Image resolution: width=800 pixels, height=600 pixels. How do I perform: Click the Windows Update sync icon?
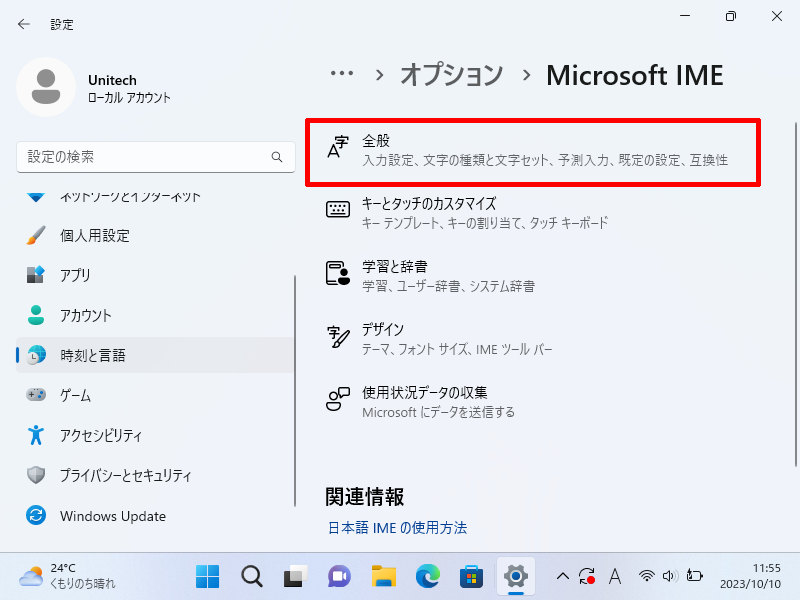pos(36,515)
